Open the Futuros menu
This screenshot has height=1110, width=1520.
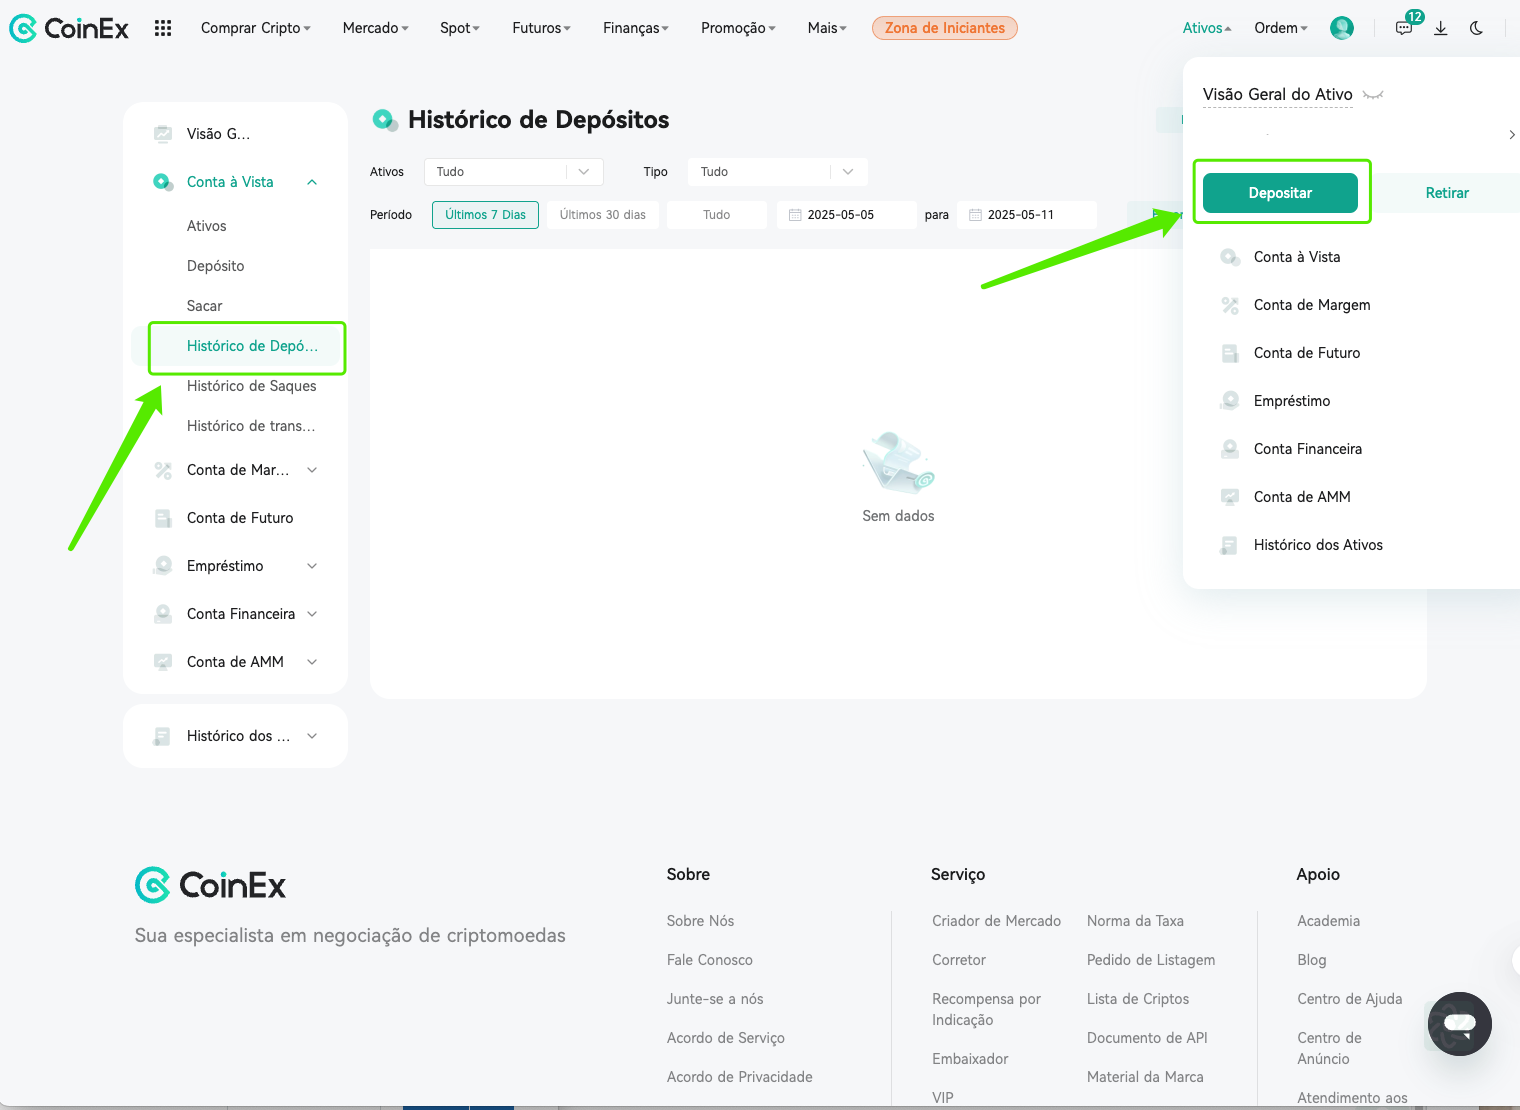pyautogui.click(x=541, y=28)
